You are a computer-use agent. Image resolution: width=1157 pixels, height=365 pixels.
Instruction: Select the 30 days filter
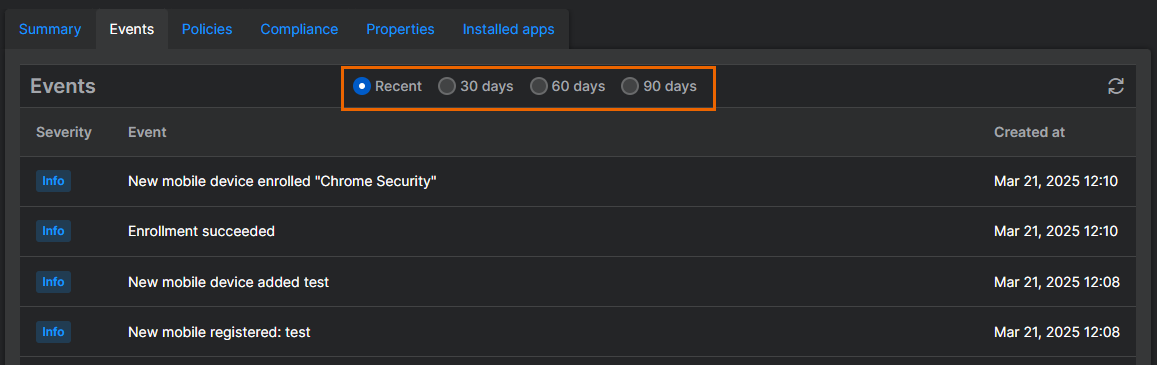pyautogui.click(x=447, y=86)
